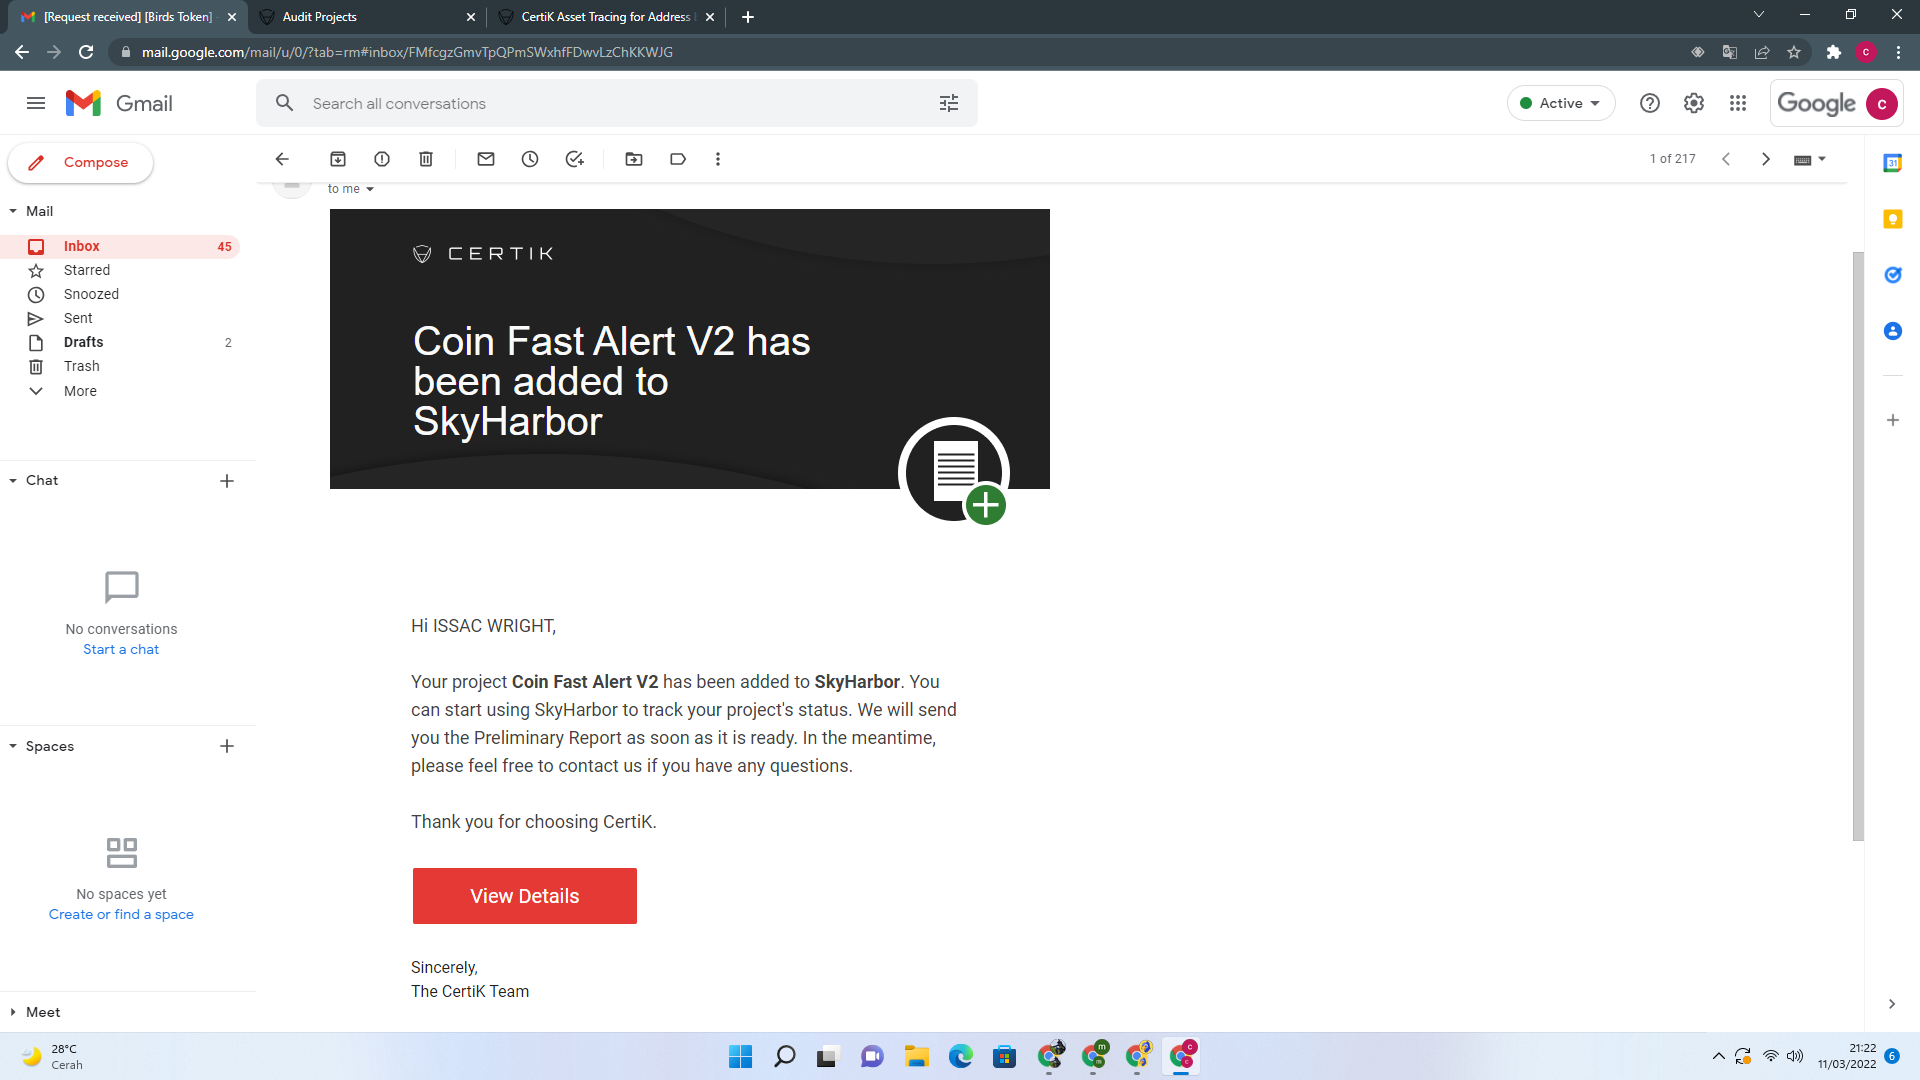Open Windows Search from the taskbar
This screenshot has height=1080, width=1920.
tap(785, 1056)
